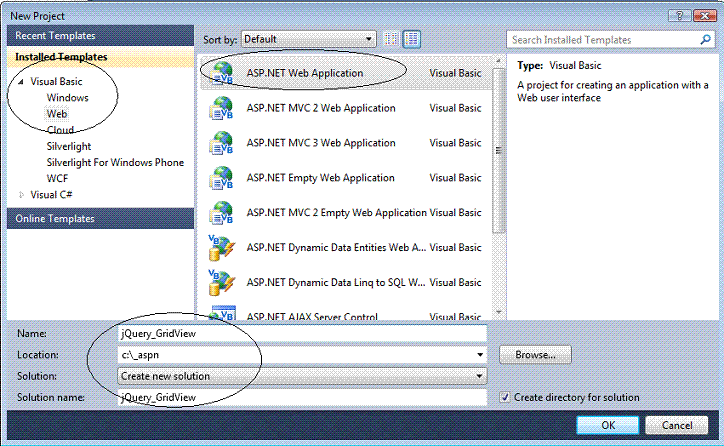724x446 pixels.
Task: Expand the Visual C# tree node
Action: pos(21,195)
